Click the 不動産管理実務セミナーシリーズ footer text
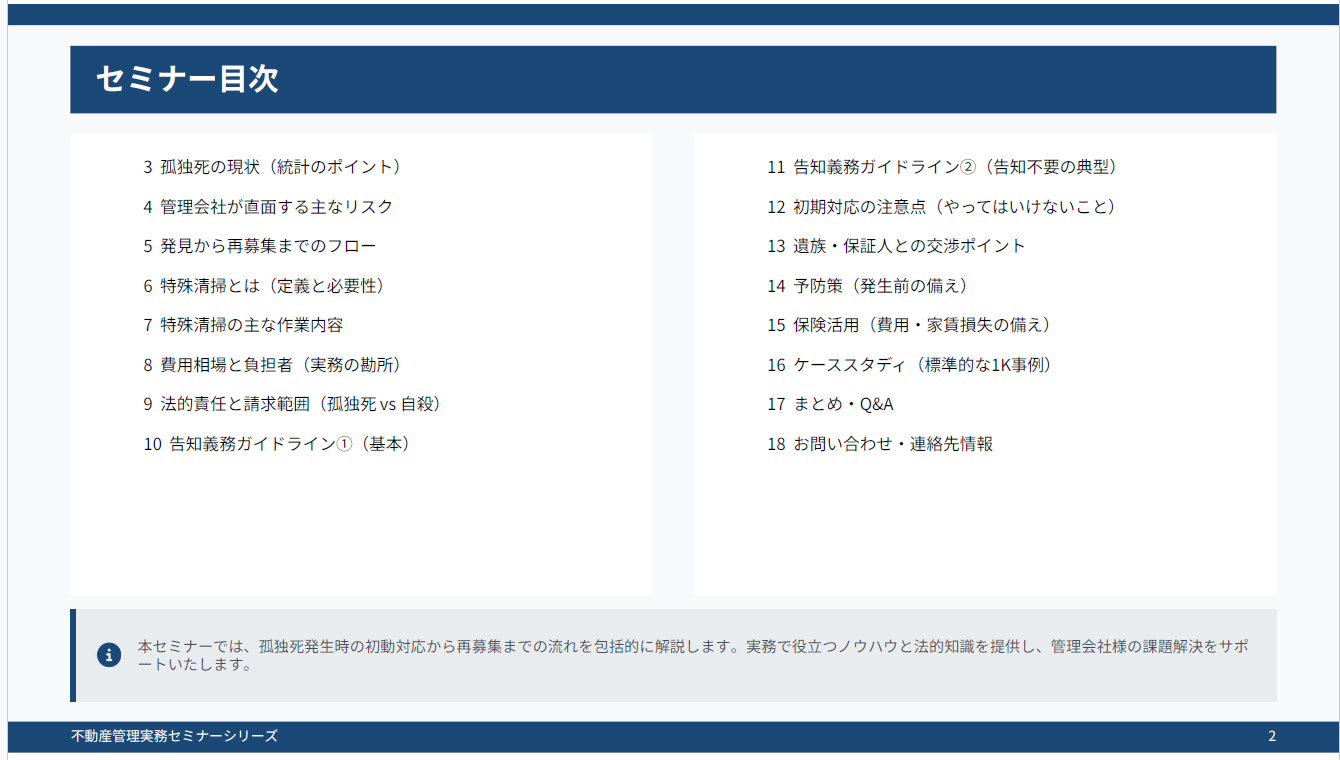 click(x=175, y=736)
